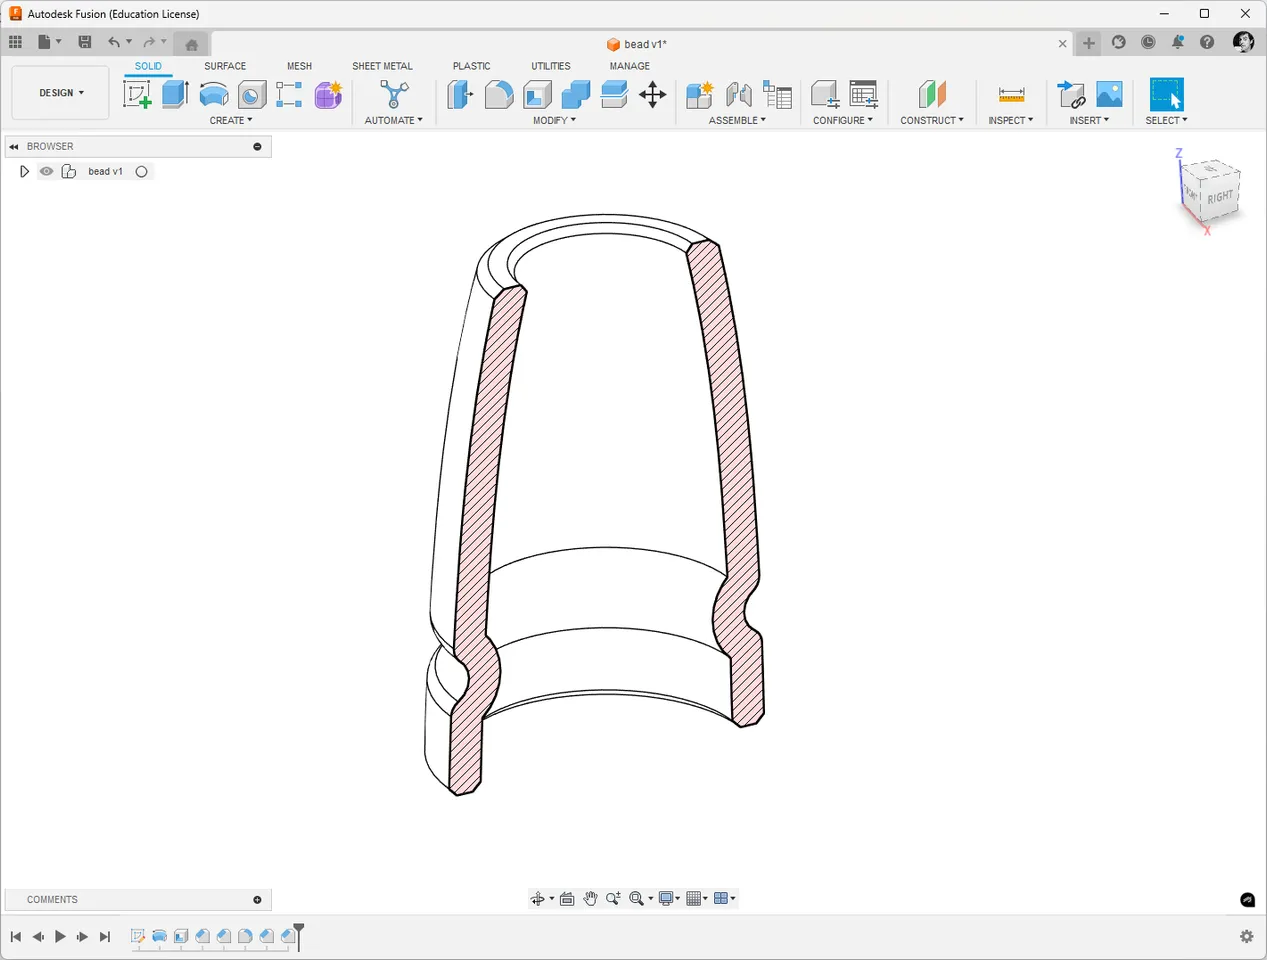Viewport: 1267px width, 960px height.
Task: Open the Revolve tool
Action: pos(213,93)
